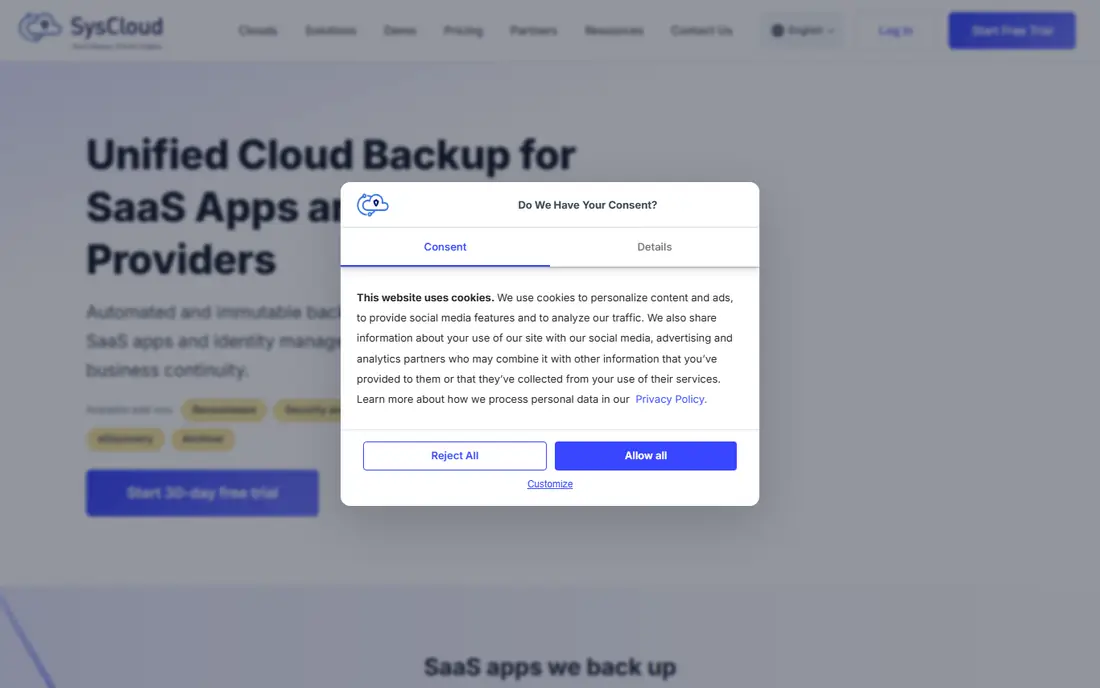Click the Start Free Trial header button
Viewport: 1100px width, 688px height.
1012,31
